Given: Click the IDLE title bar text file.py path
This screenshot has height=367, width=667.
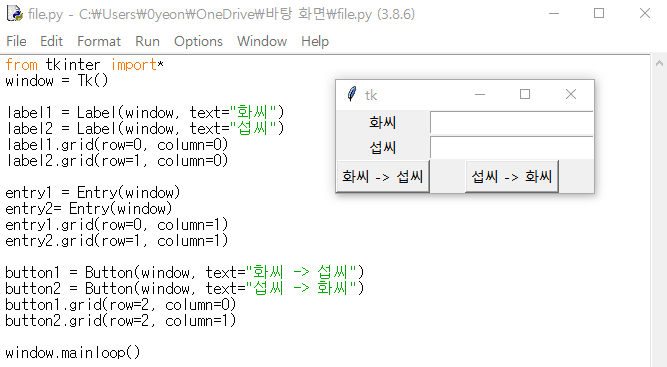Looking at the screenshot, I should 221,14.
